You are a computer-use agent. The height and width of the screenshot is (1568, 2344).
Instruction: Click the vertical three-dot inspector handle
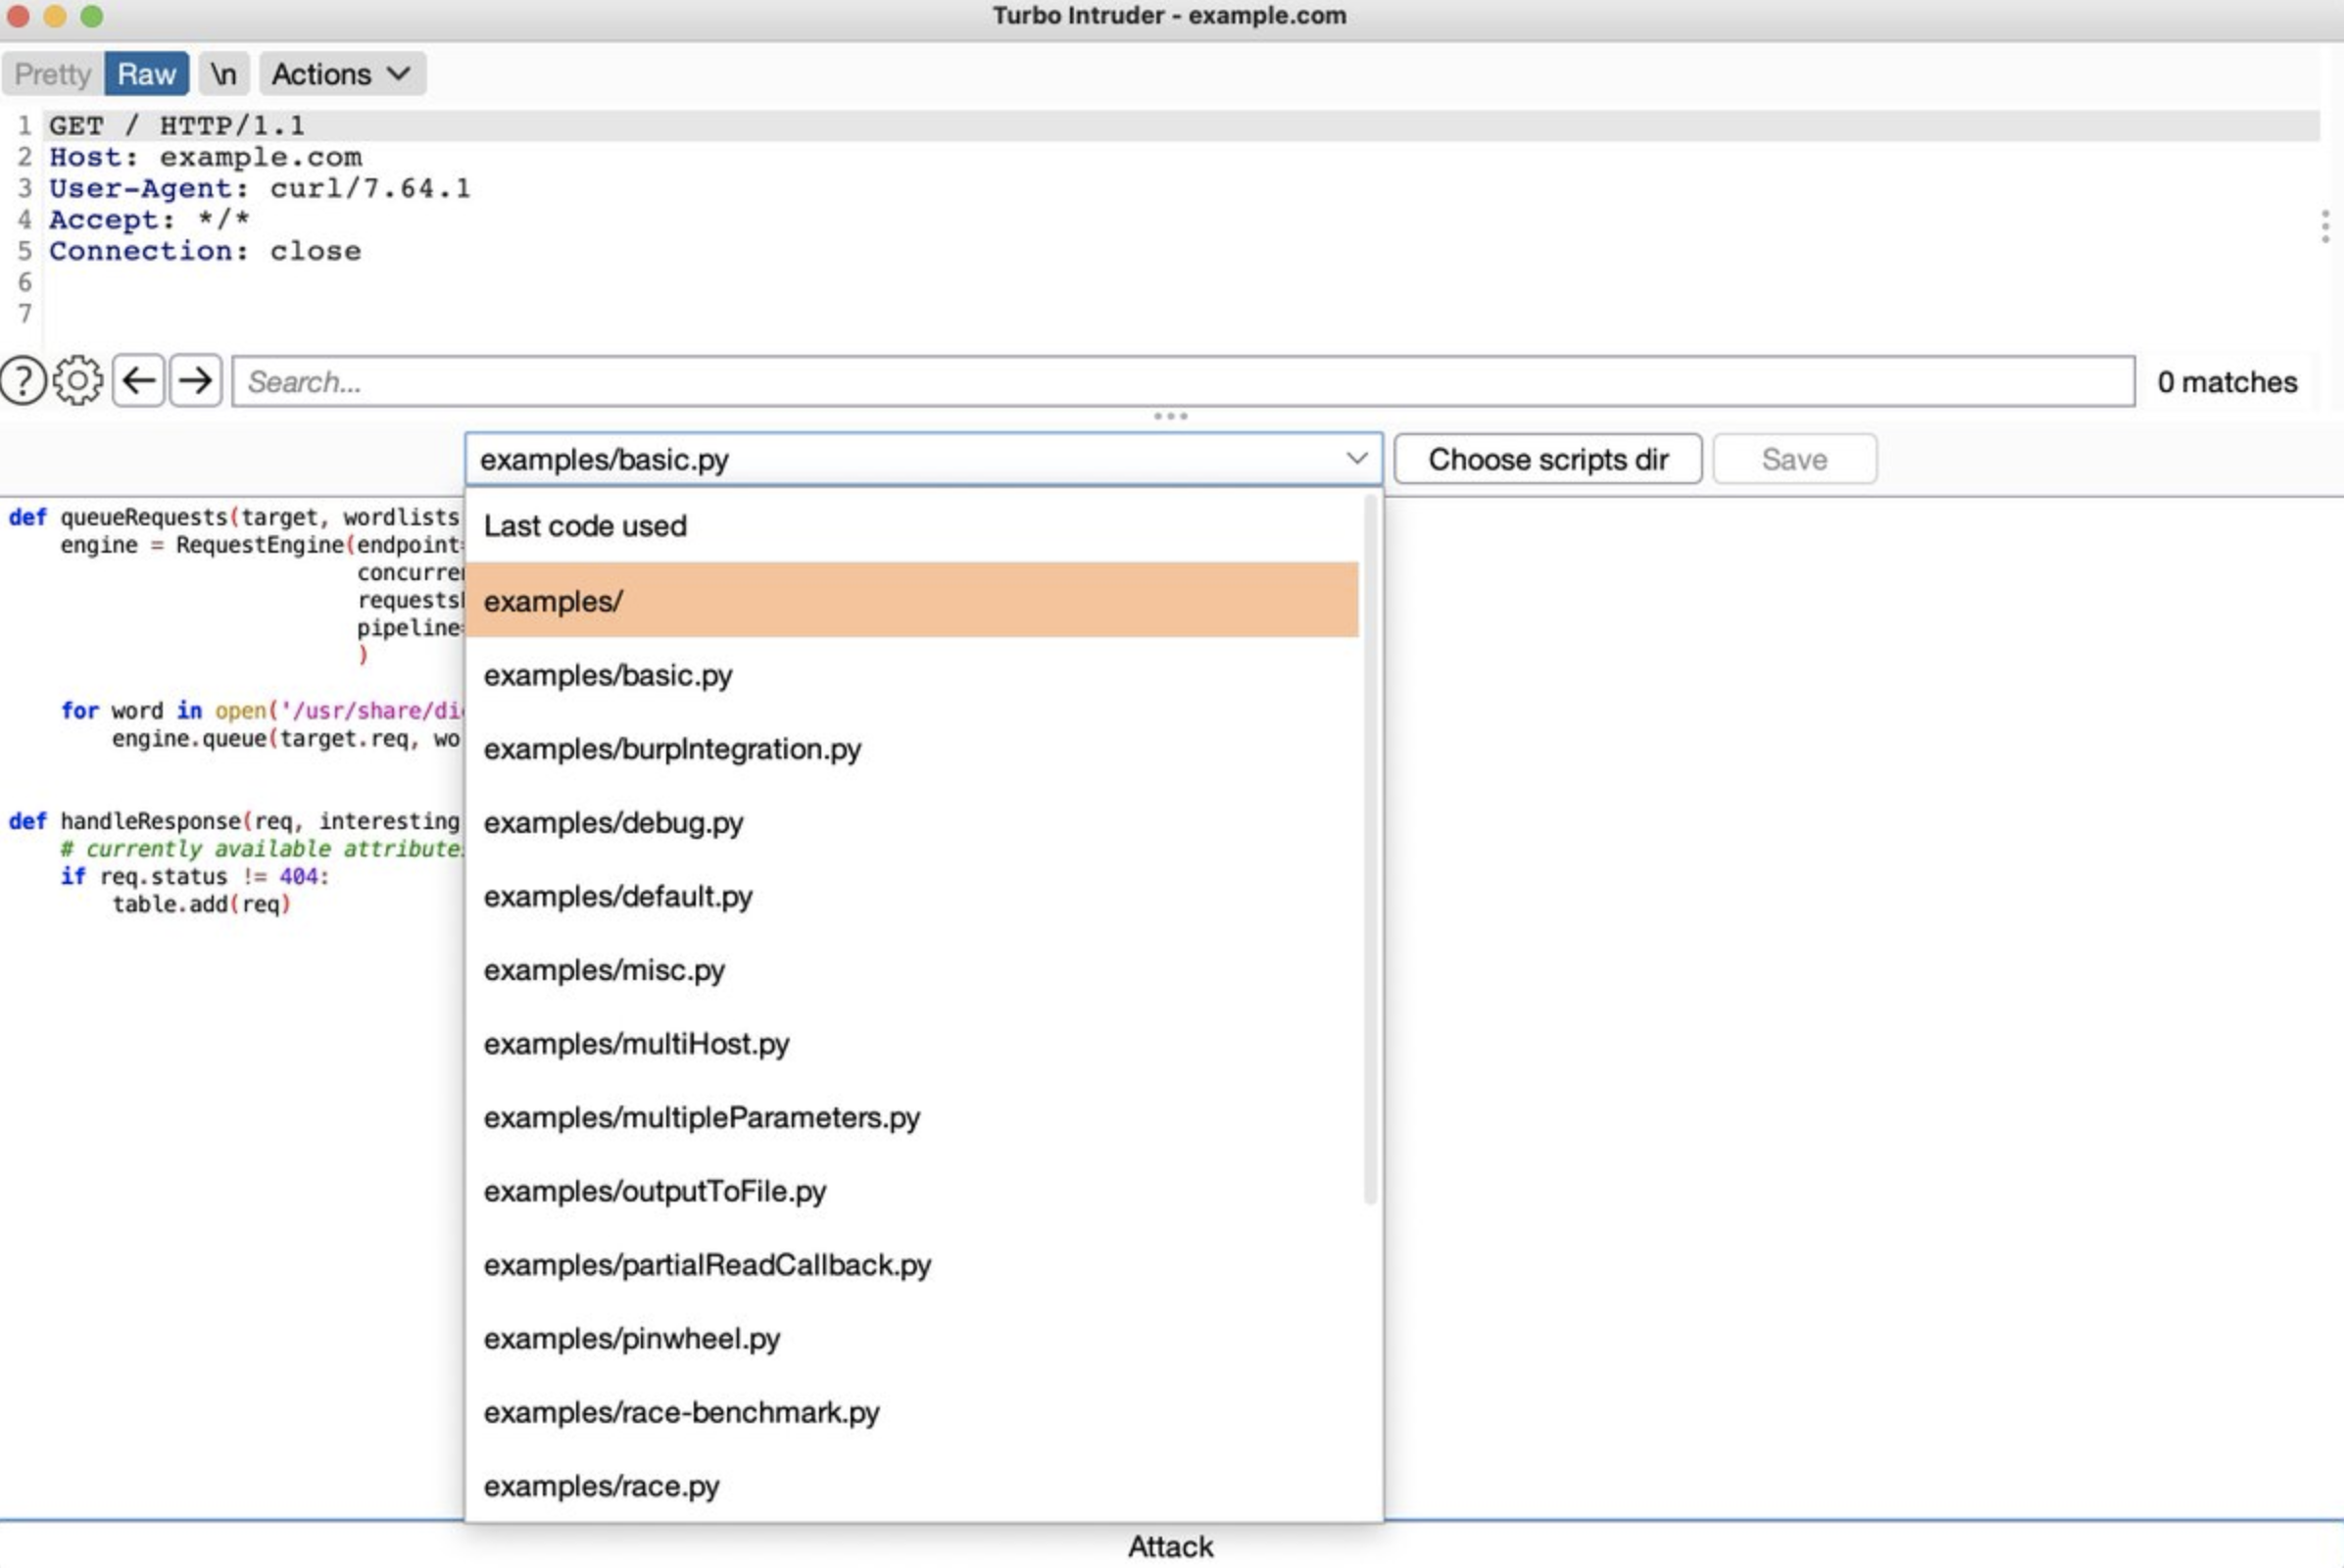2325,226
